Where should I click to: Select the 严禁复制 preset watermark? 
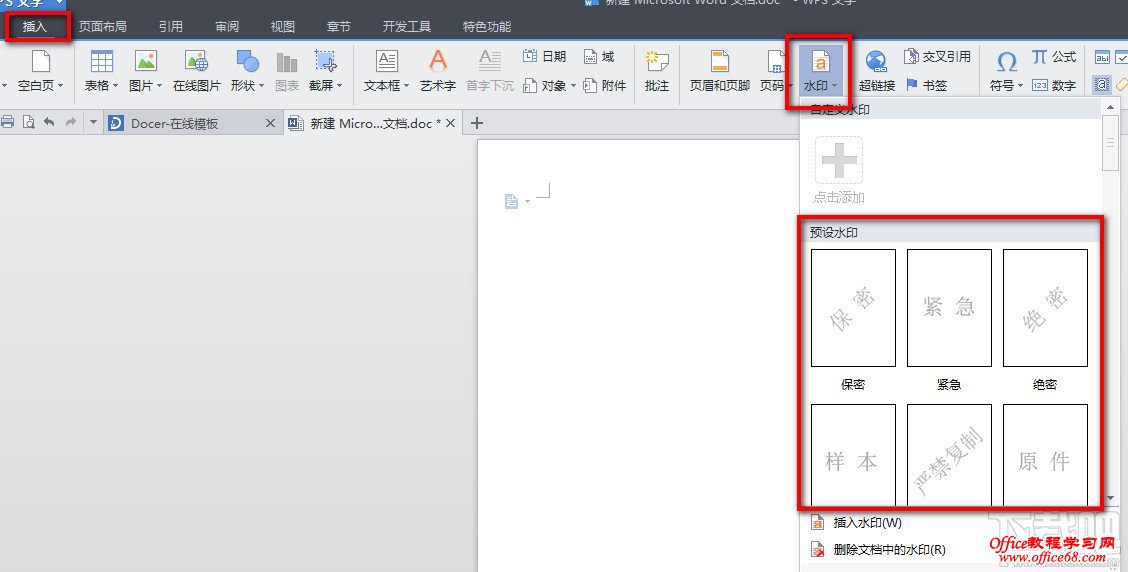click(949, 455)
